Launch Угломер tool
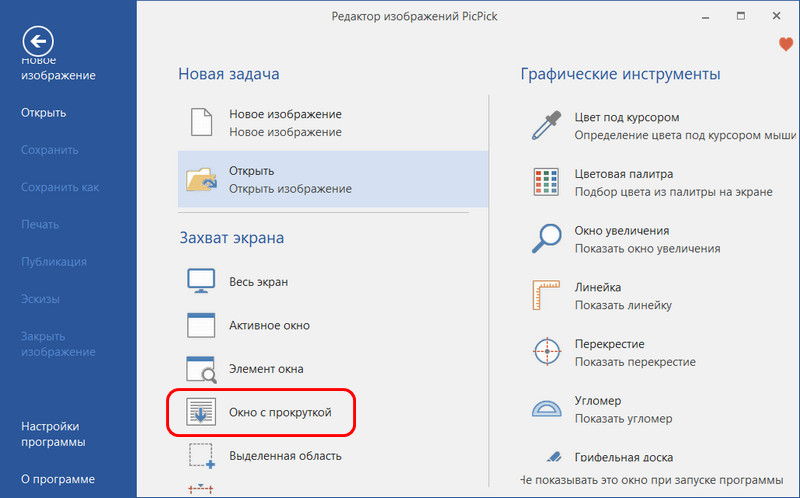The width and height of the screenshot is (800, 498). point(597,401)
